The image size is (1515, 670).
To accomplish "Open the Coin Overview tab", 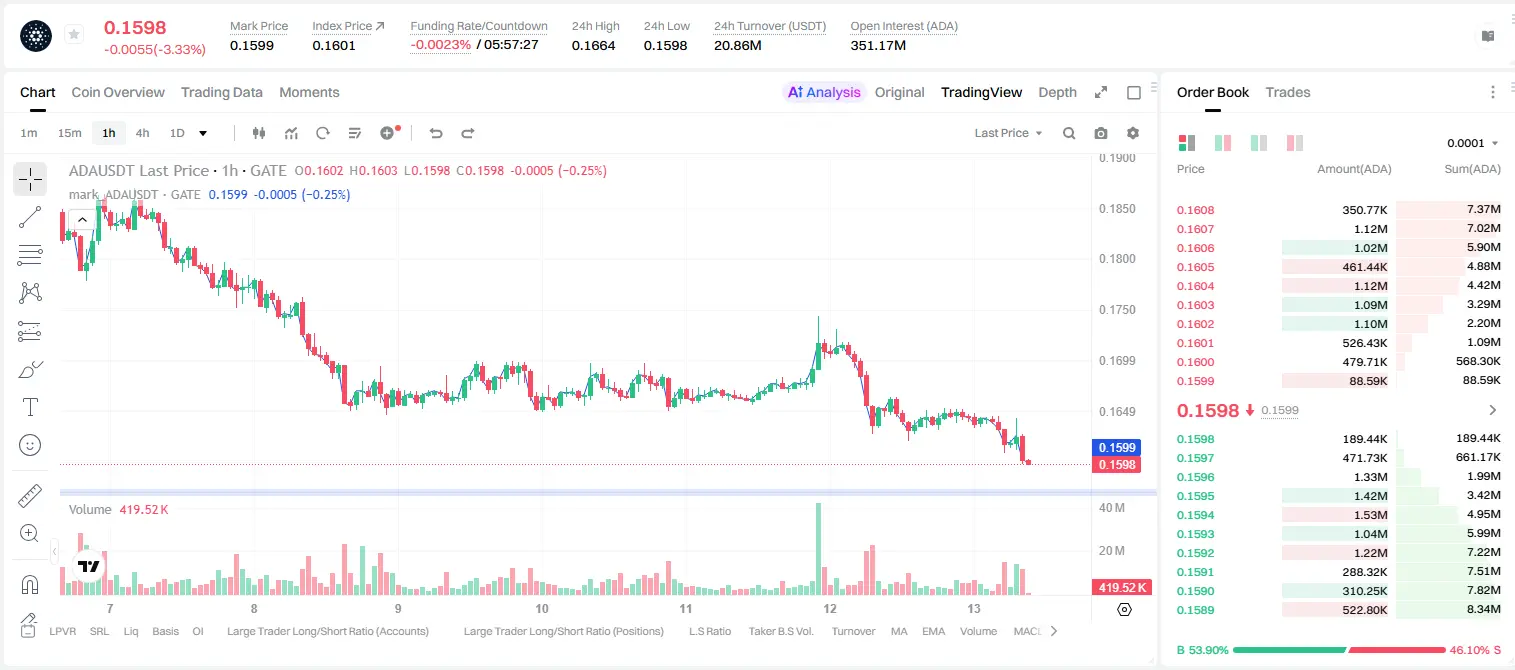I will (x=118, y=92).
